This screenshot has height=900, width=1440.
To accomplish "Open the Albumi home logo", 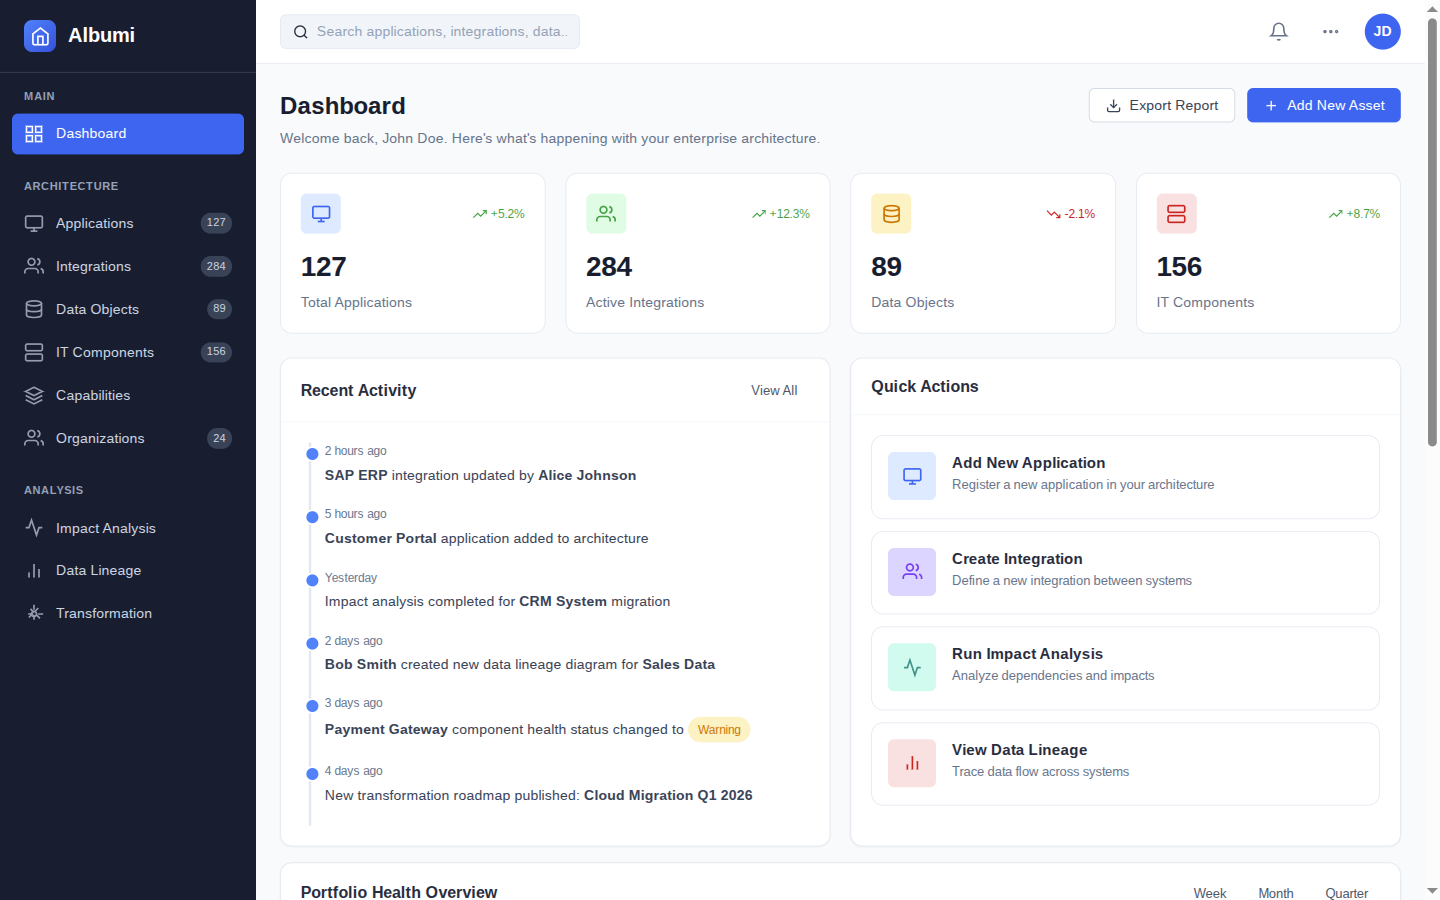I will pos(39,35).
